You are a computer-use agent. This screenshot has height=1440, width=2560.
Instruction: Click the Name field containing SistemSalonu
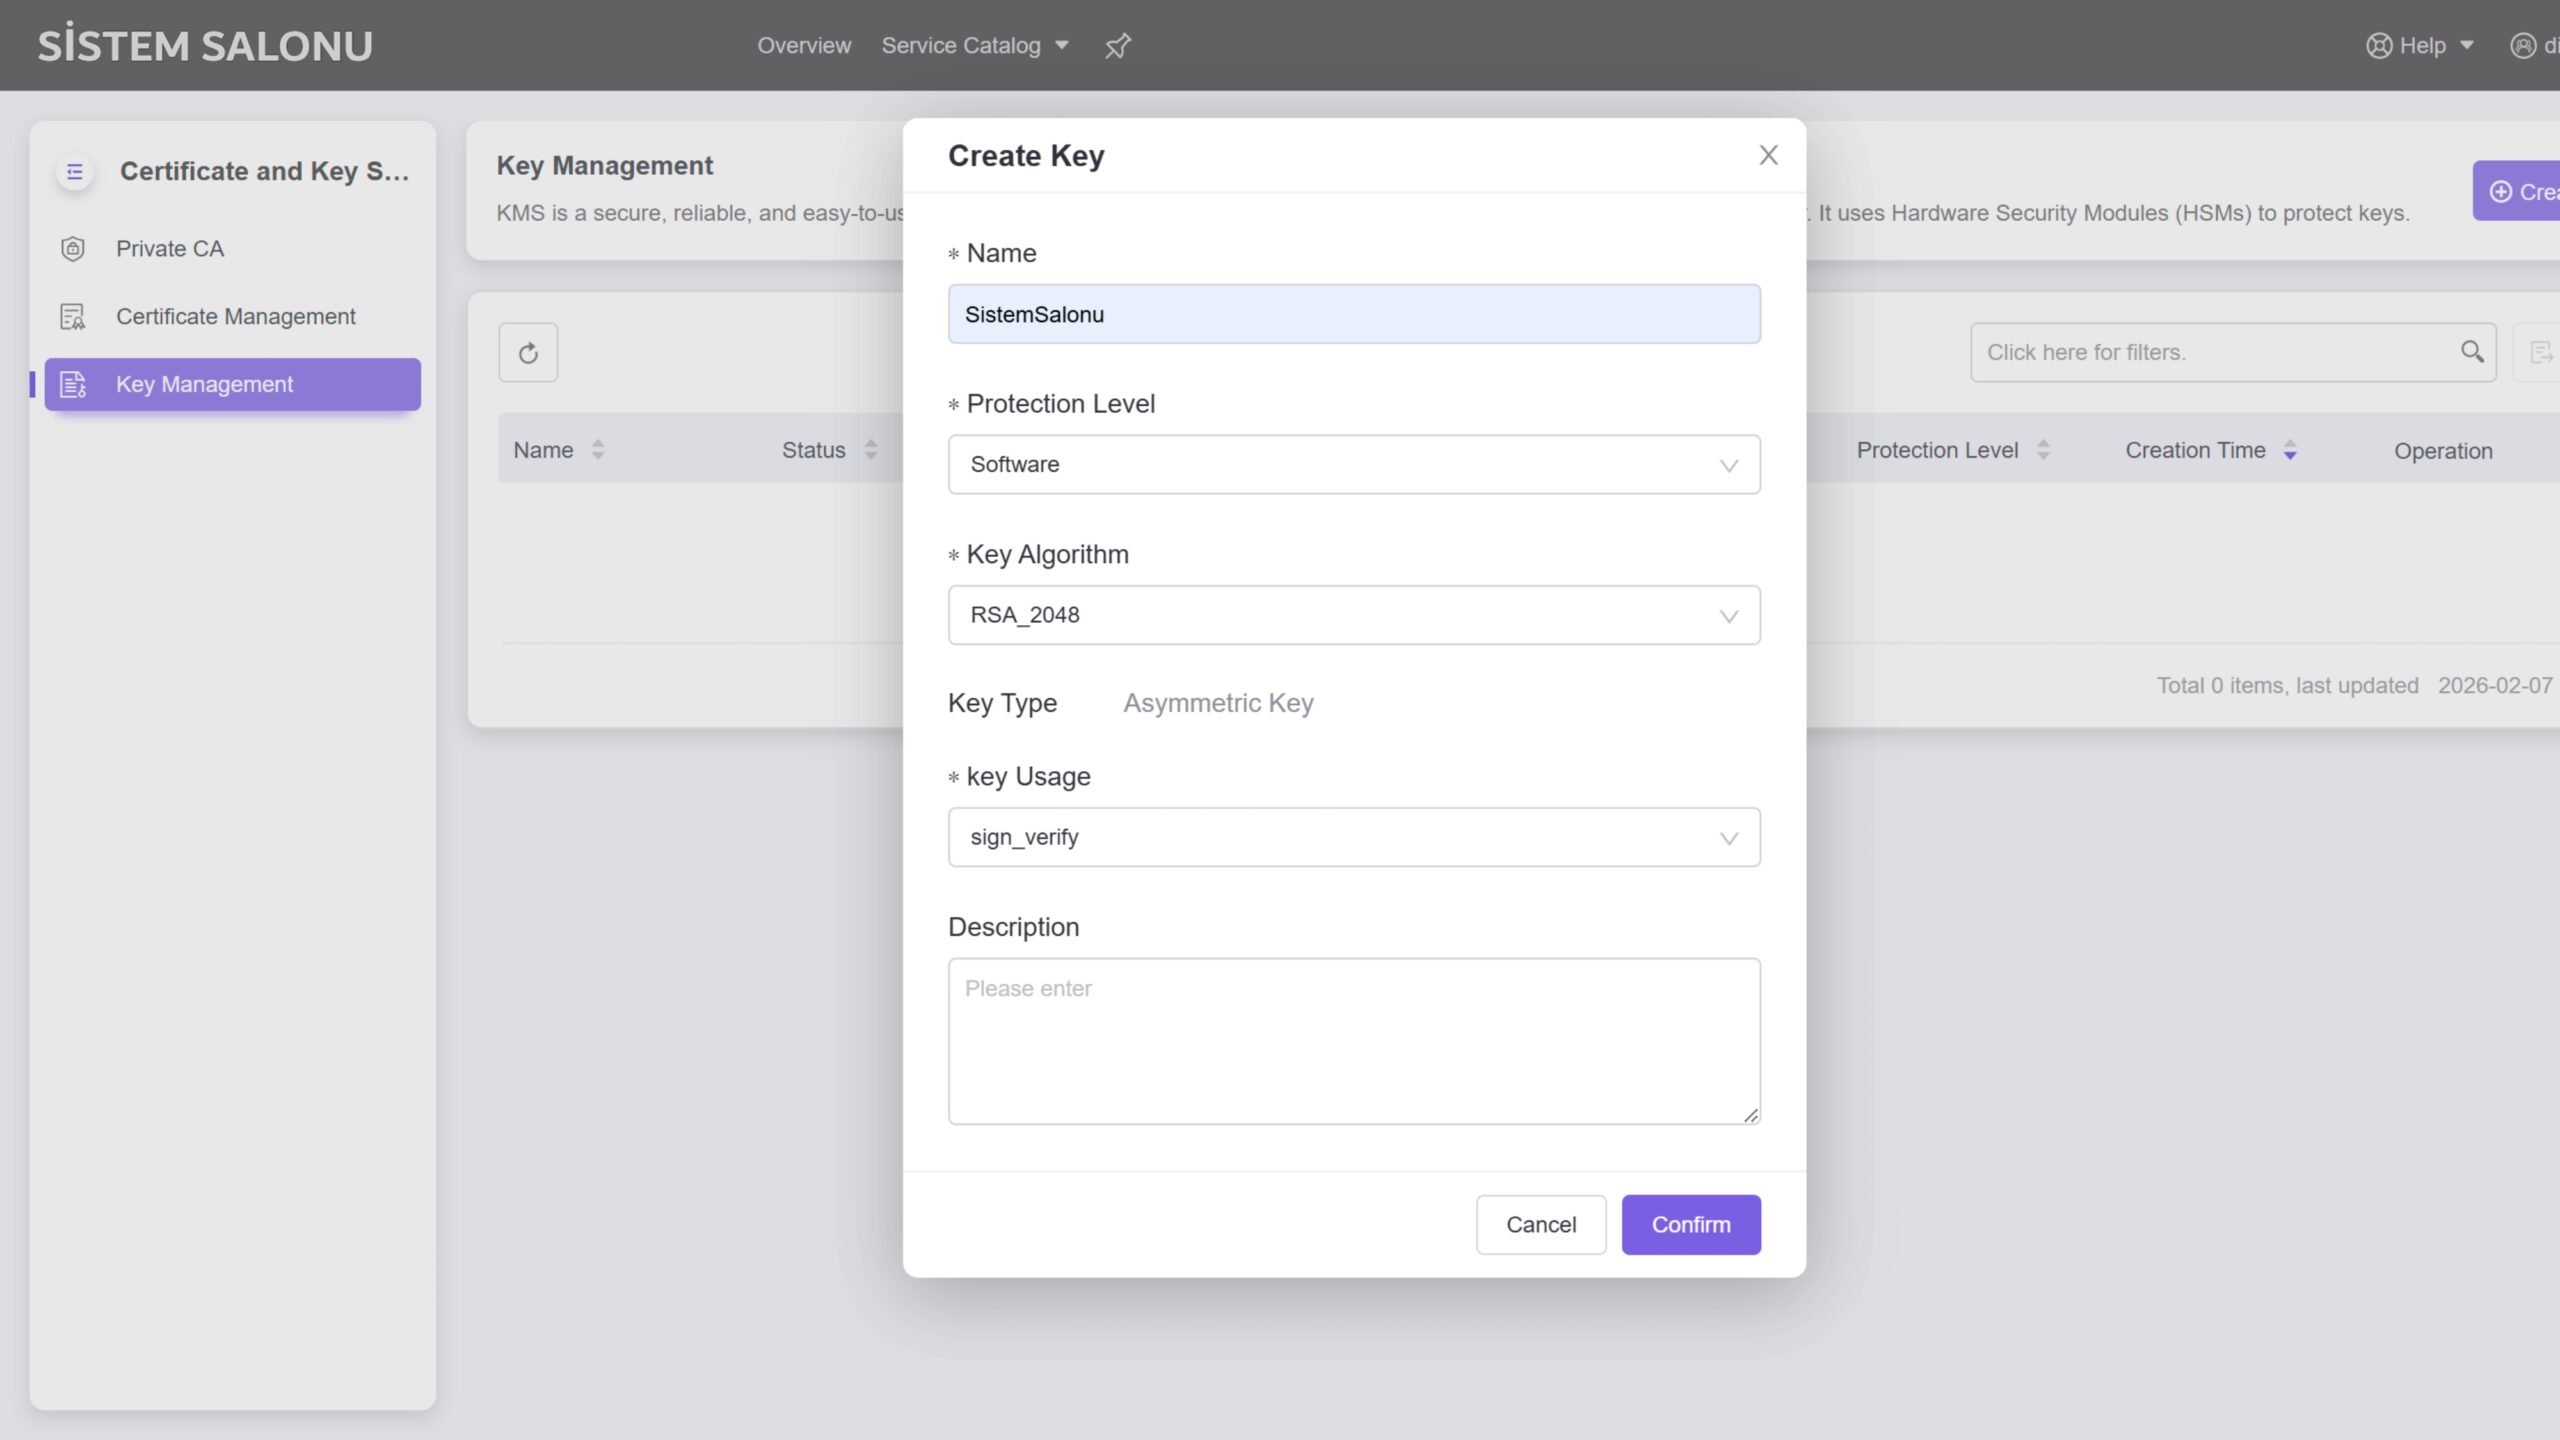click(1353, 315)
